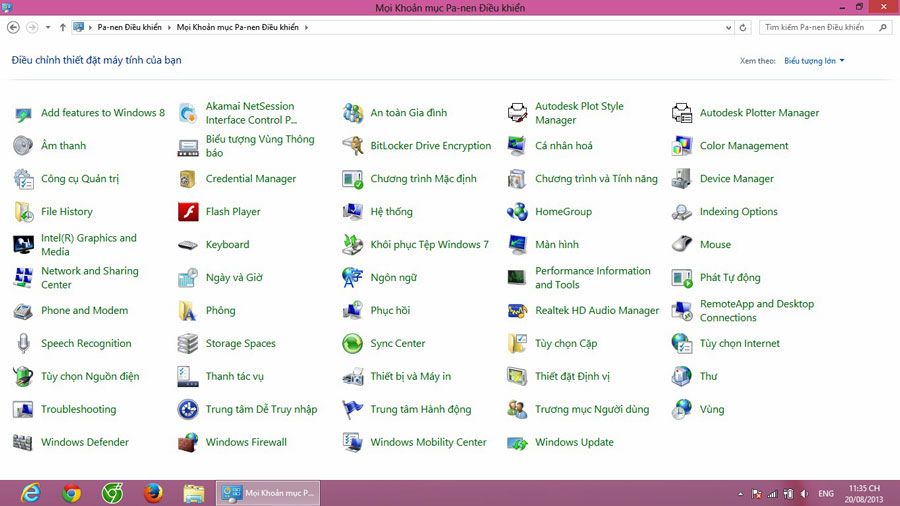900x506 pixels.
Task: Launch Firefox from the taskbar
Action: point(153,493)
